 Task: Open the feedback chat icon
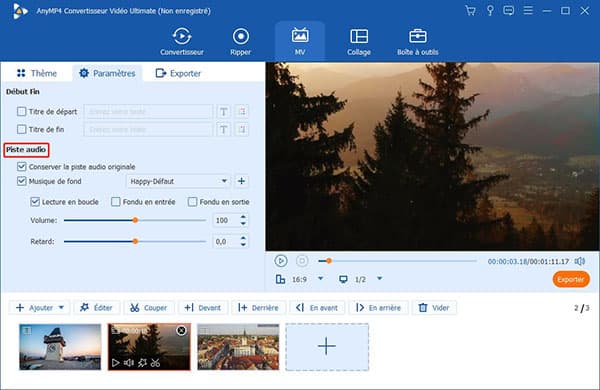(509, 11)
